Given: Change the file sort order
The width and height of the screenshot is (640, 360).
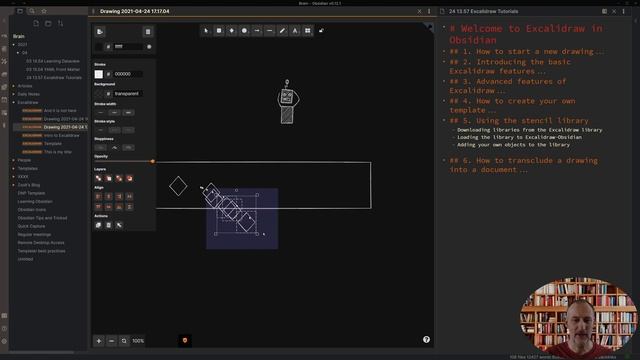Looking at the screenshot, I should 60,24.
